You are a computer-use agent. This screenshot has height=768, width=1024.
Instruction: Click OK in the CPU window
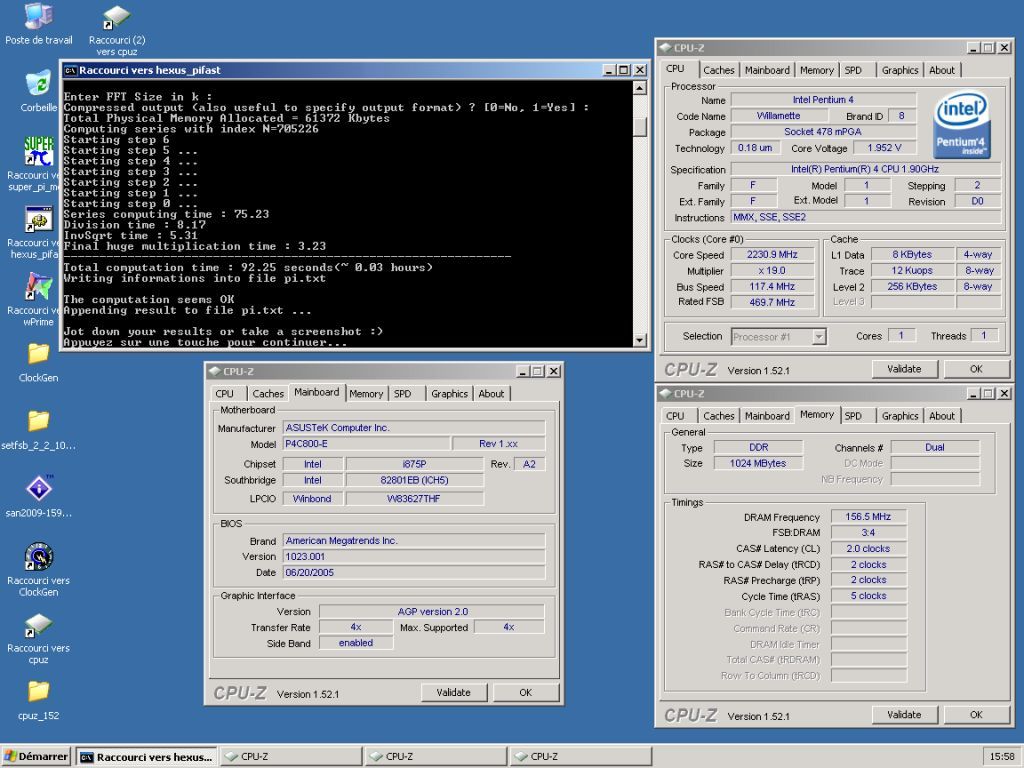click(x=976, y=369)
